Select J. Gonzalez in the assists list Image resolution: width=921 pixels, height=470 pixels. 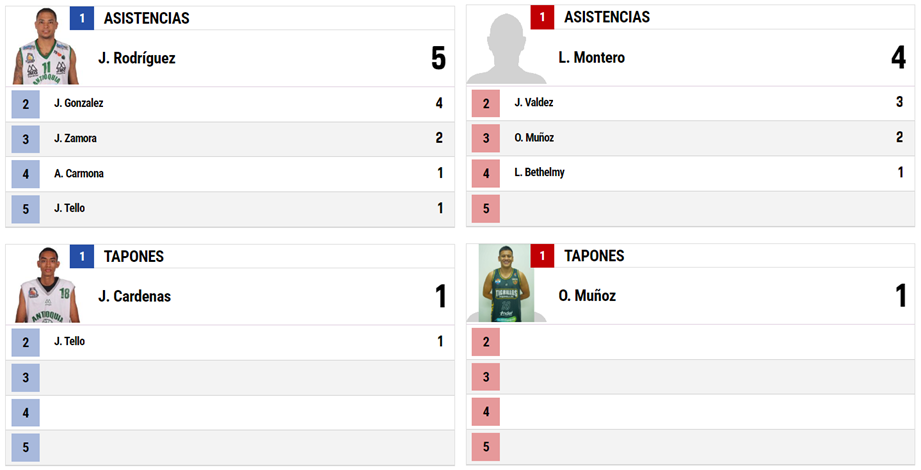(x=230, y=104)
